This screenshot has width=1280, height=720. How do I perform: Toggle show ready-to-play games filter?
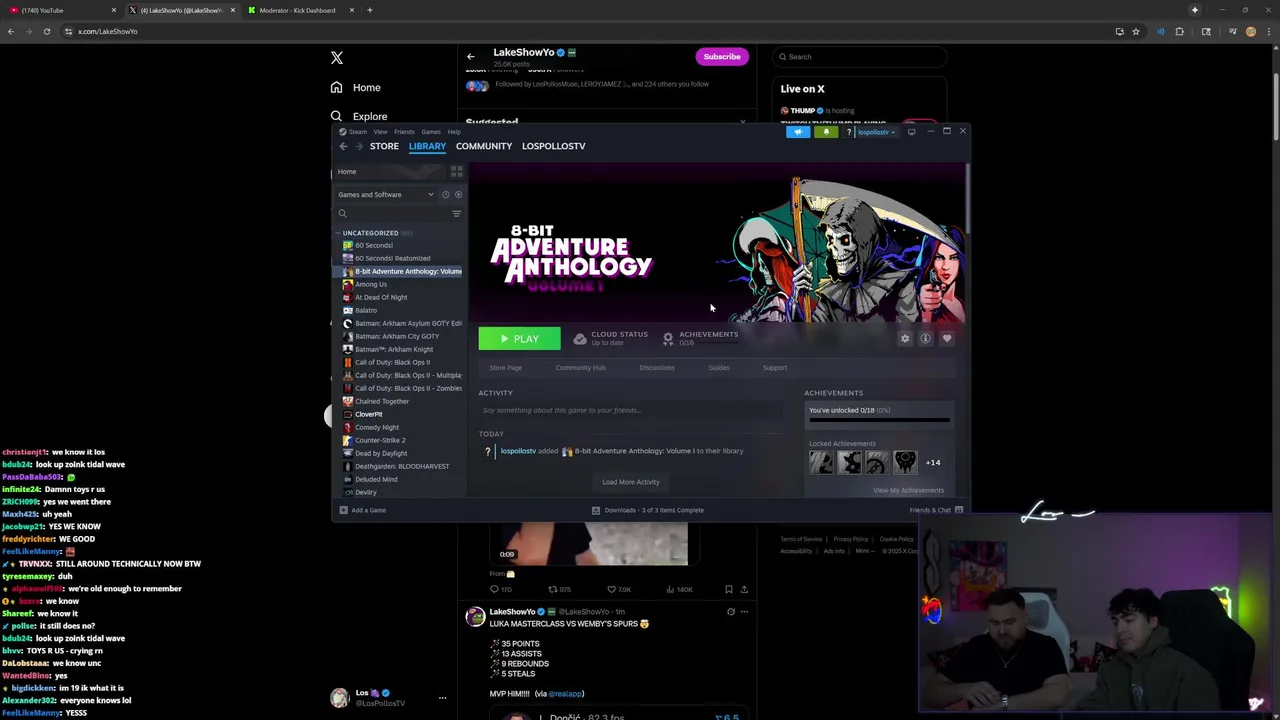[458, 195]
